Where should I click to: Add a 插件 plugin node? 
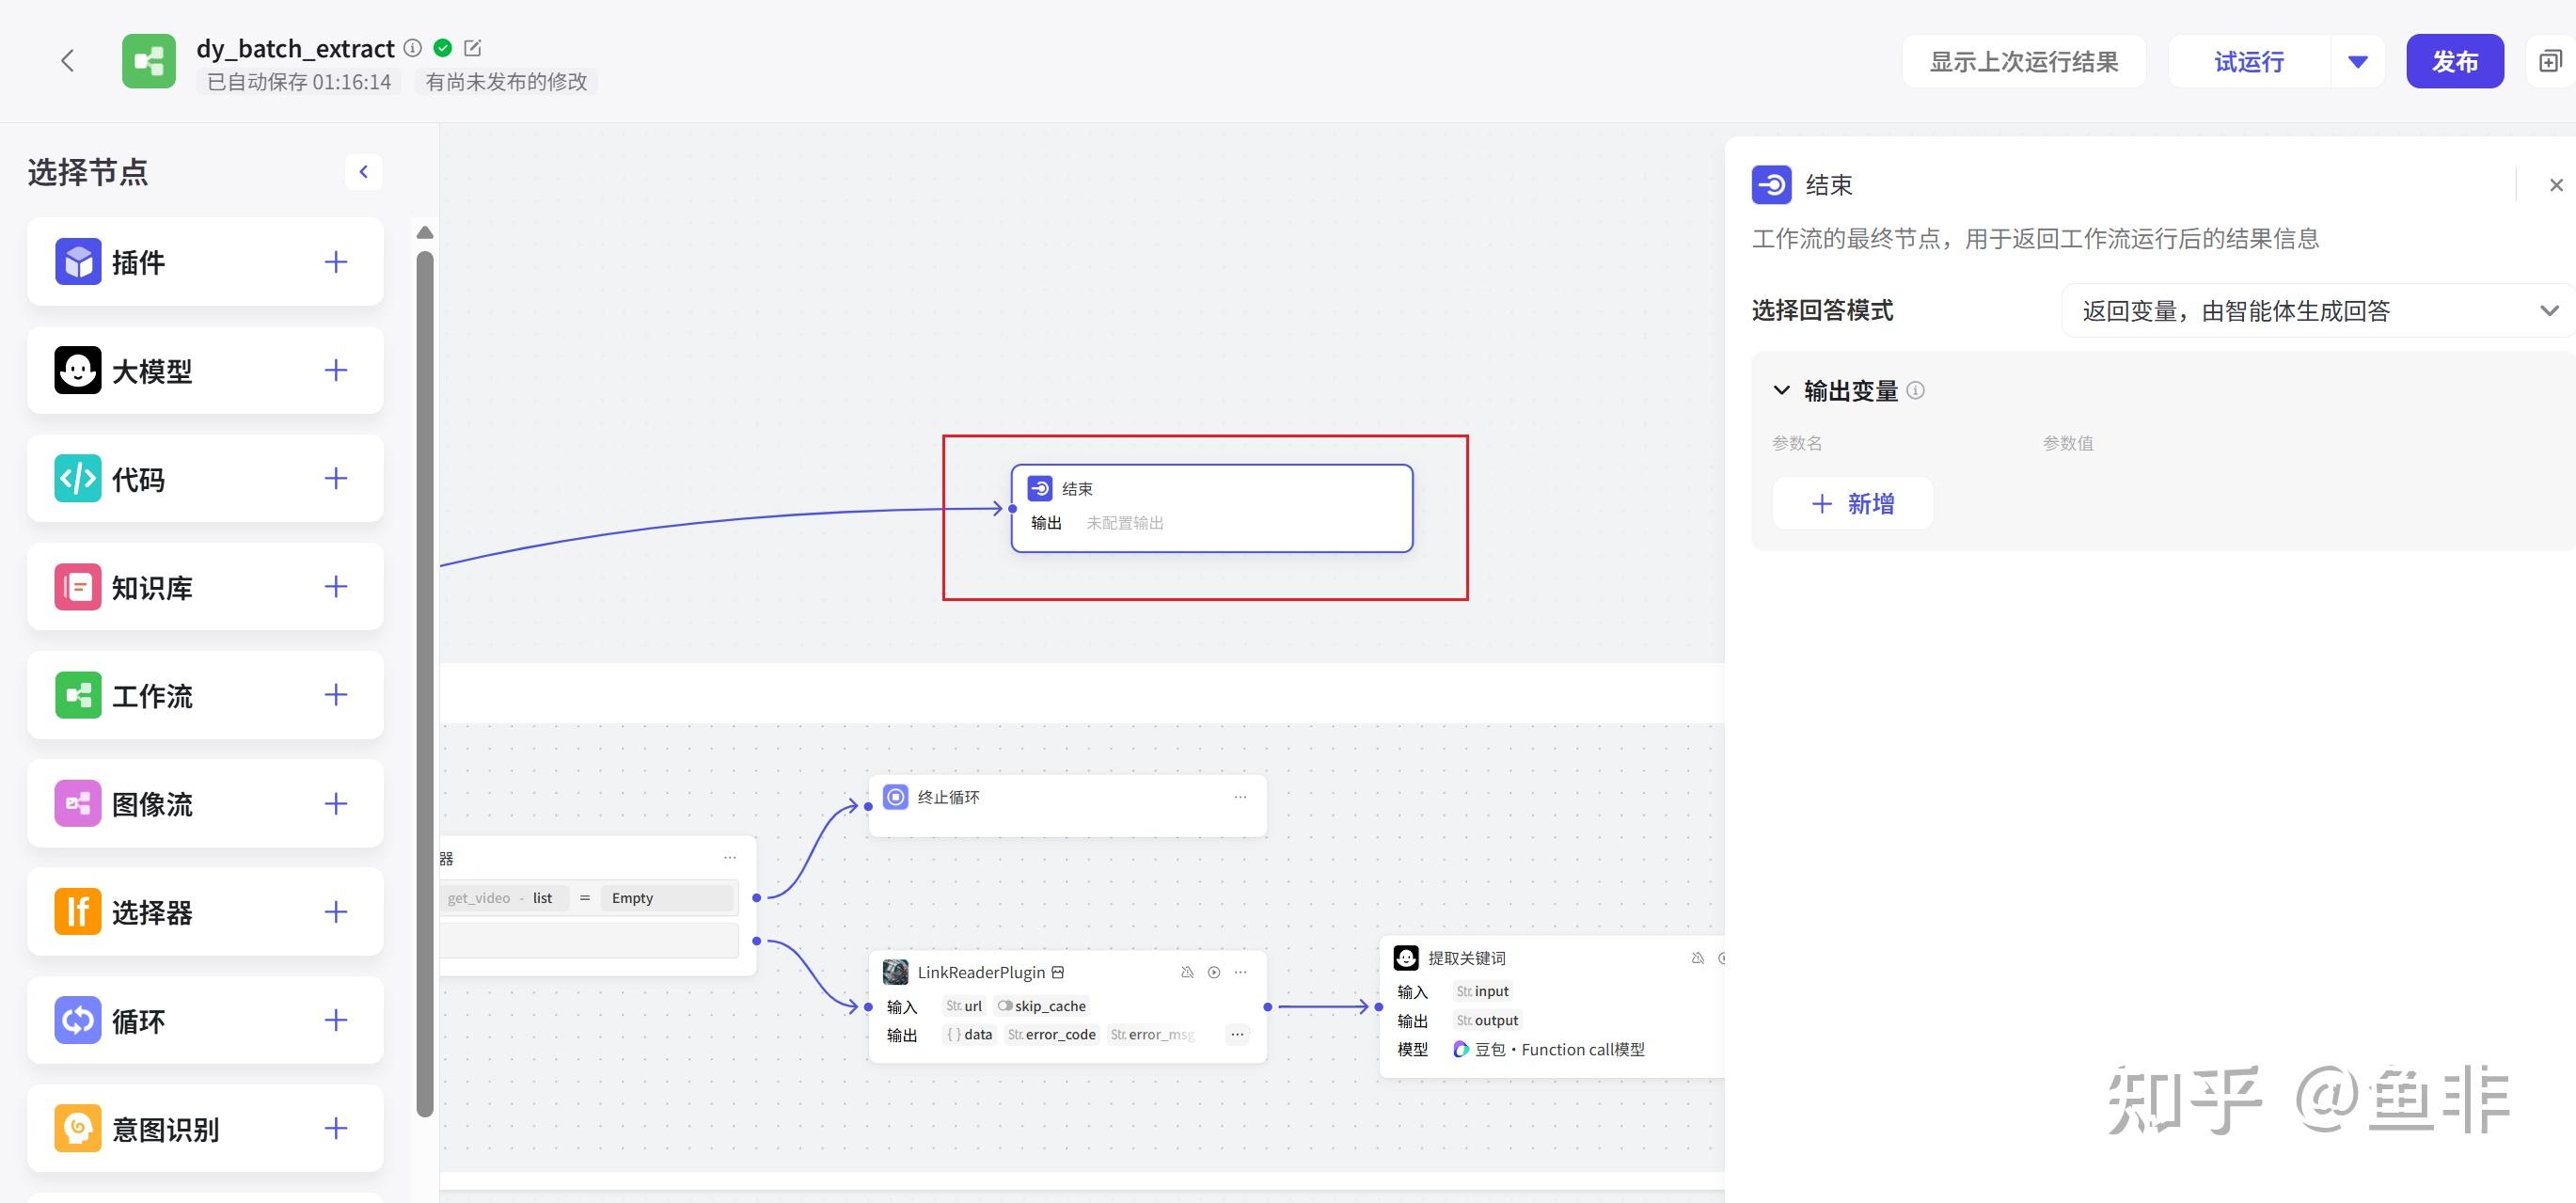point(335,262)
